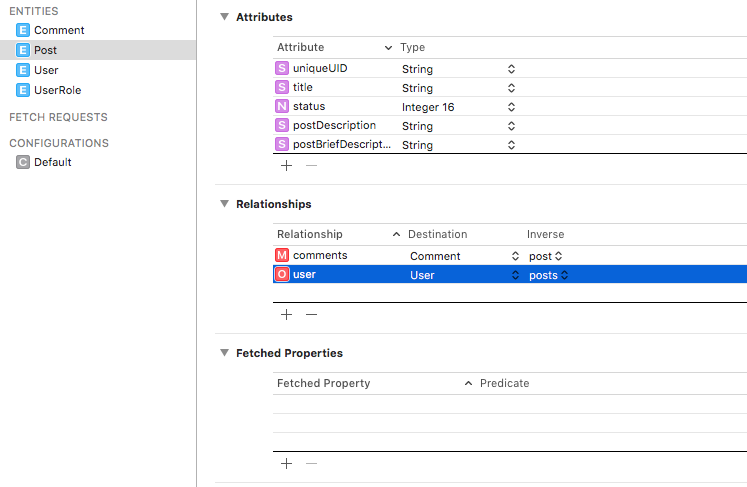The height and width of the screenshot is (487, 747).
Task: Add a fetched property with plus
Action: point(286,463)
